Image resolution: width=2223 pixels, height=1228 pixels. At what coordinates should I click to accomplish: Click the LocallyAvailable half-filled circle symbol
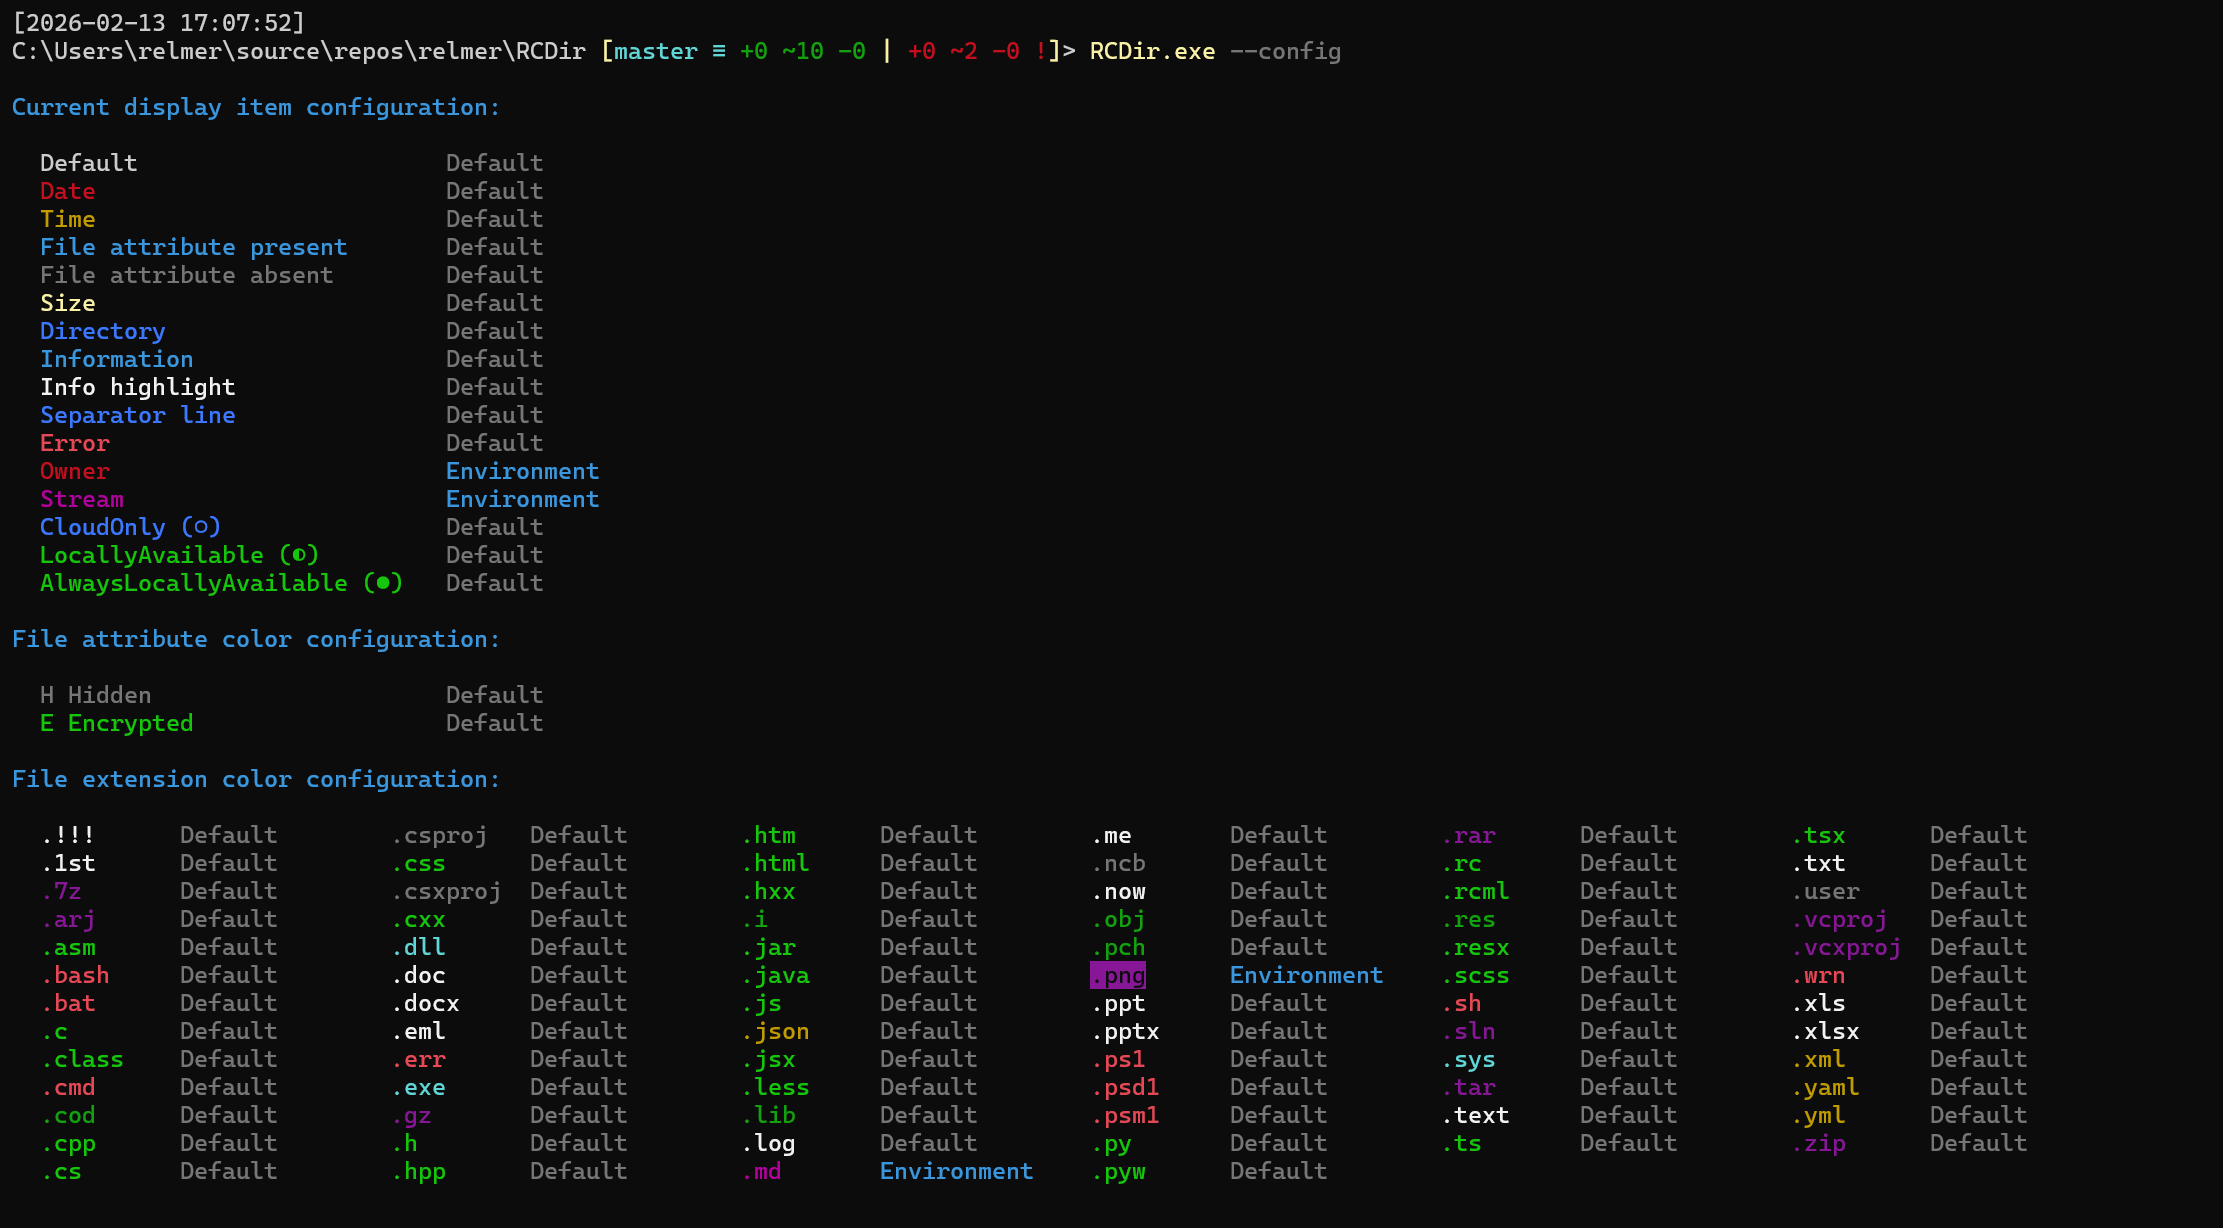pos(299,555)
